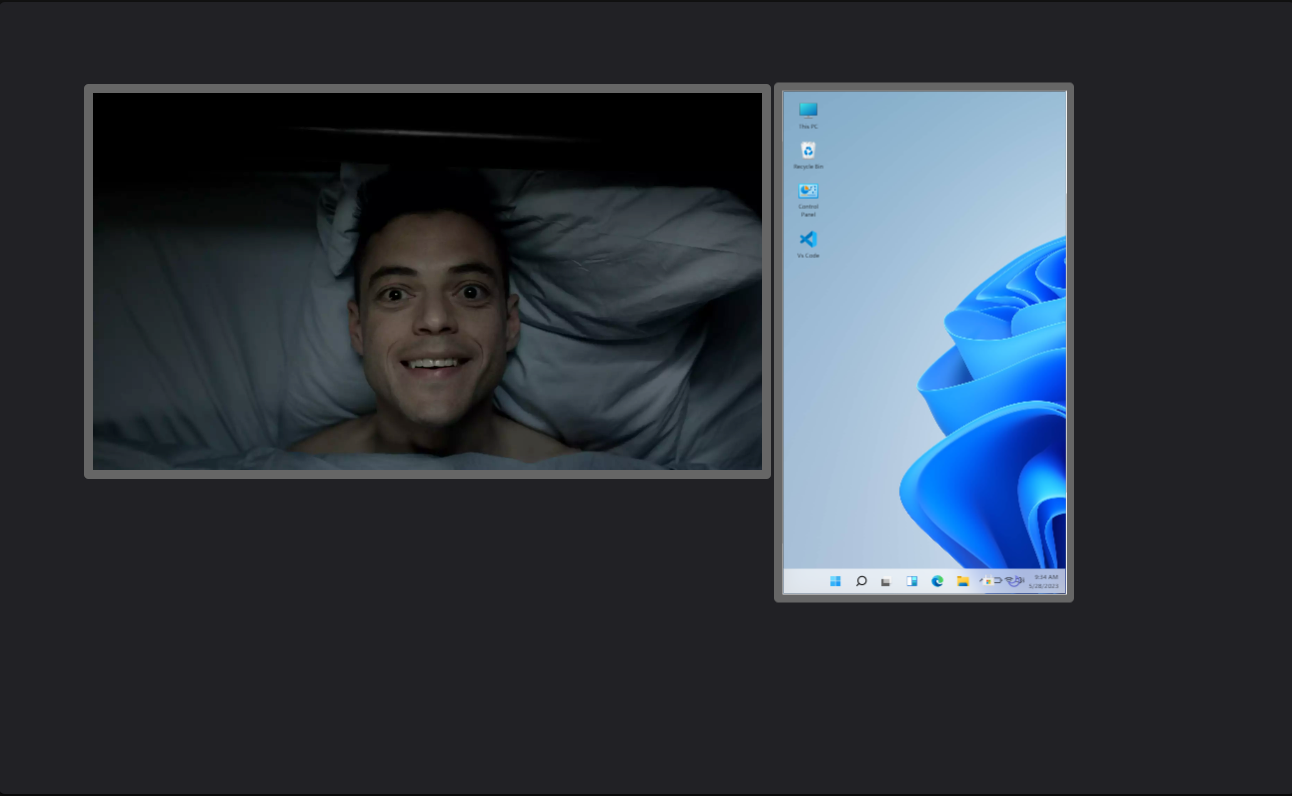Viewport: 1292px width, 796px height.
Task: Select the Control Panel desktop icon
Action: 808,199
